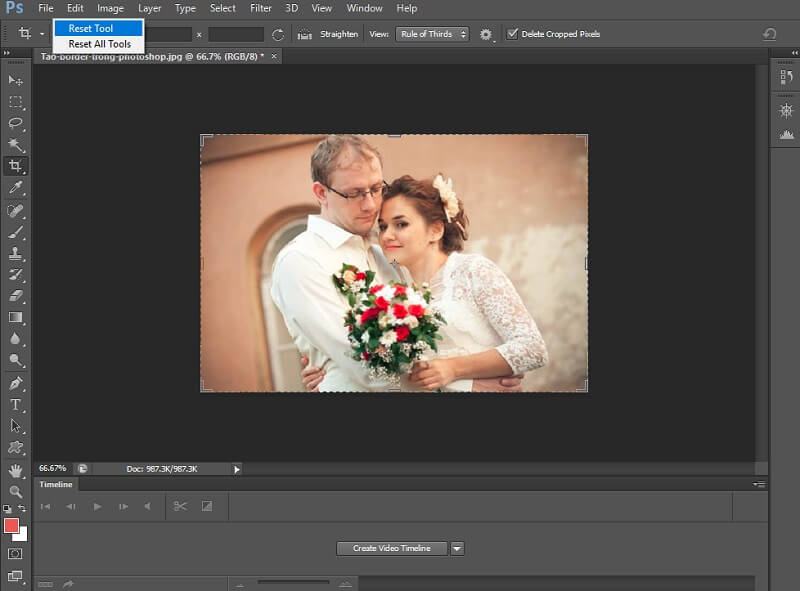The width and height of the screenshot is (800, 591).
Task: Click the red foreground color swatch
Action: 11,524
